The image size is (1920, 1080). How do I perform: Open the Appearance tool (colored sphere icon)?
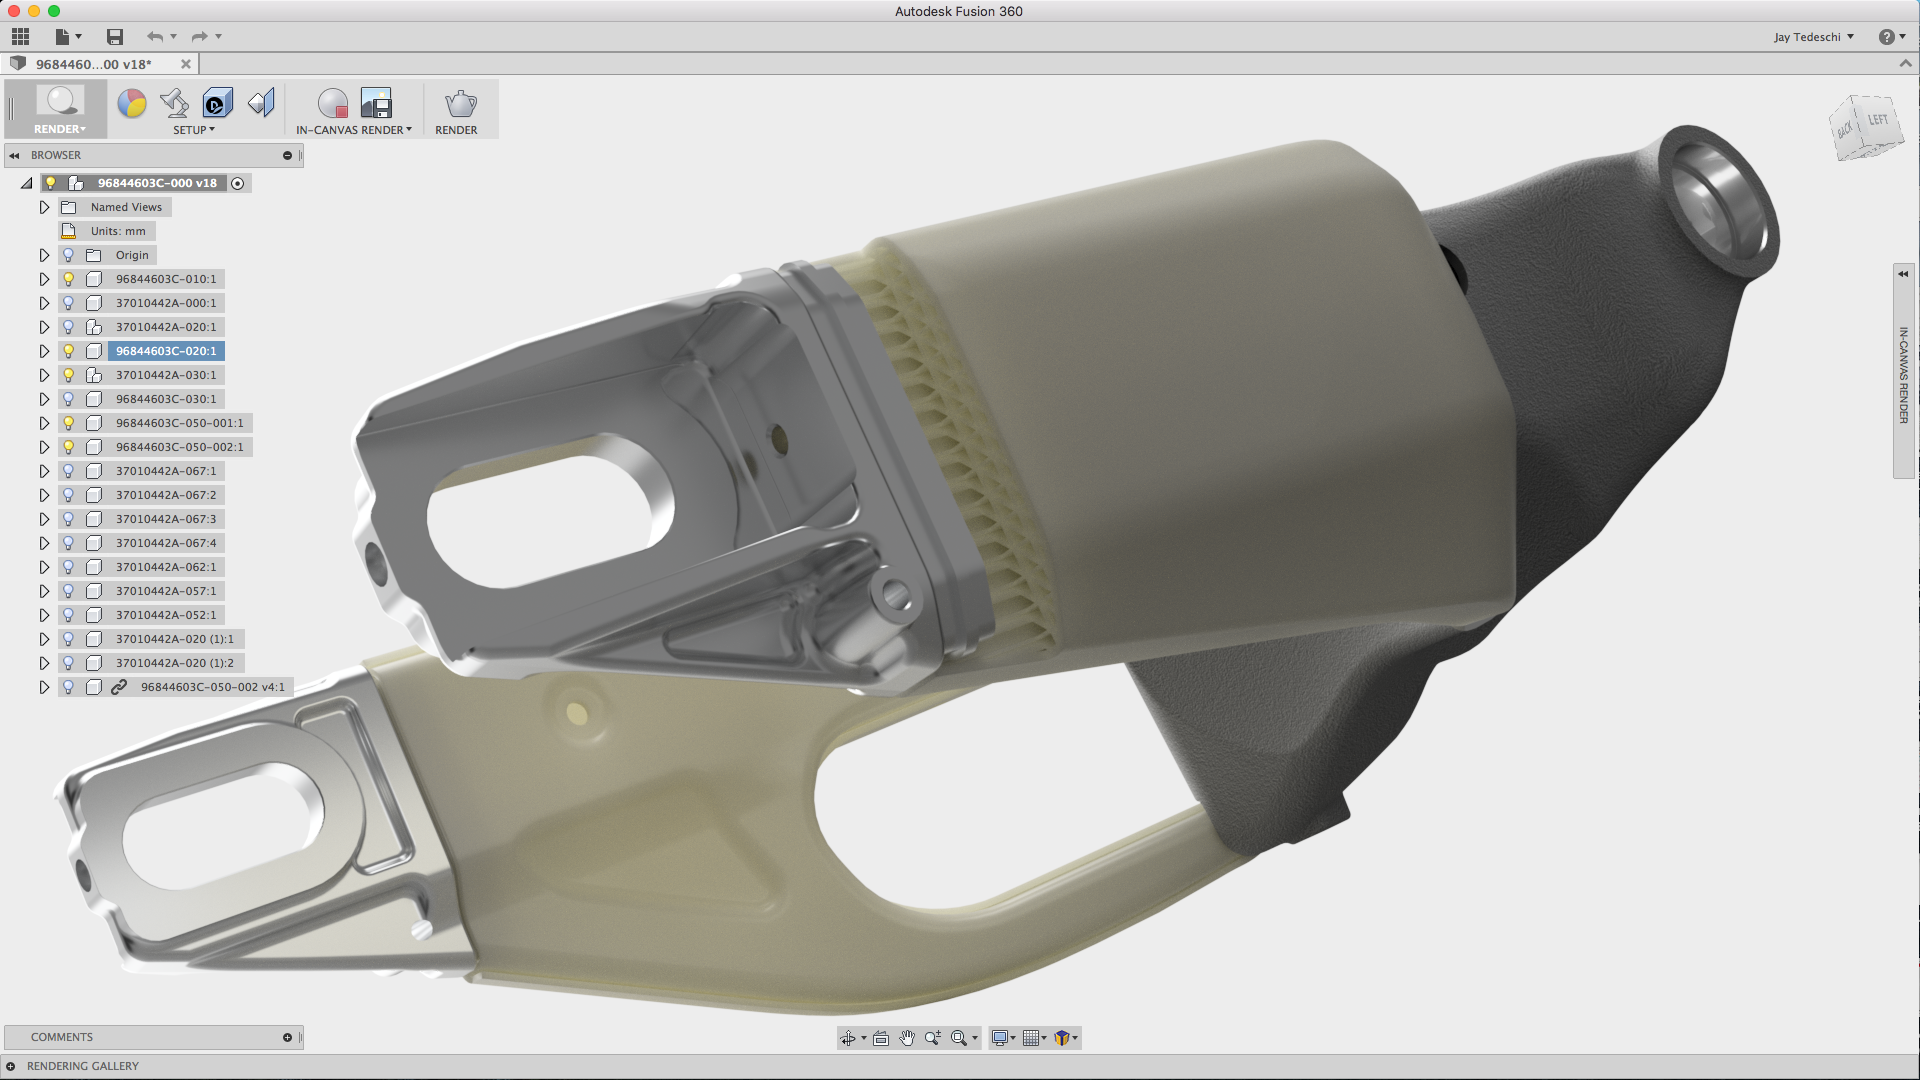(x=132, y=103)
